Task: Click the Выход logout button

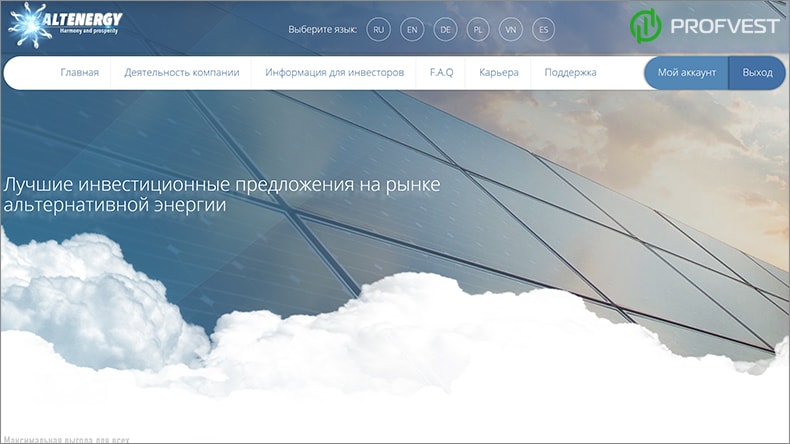Action: (x=757, y=73)
